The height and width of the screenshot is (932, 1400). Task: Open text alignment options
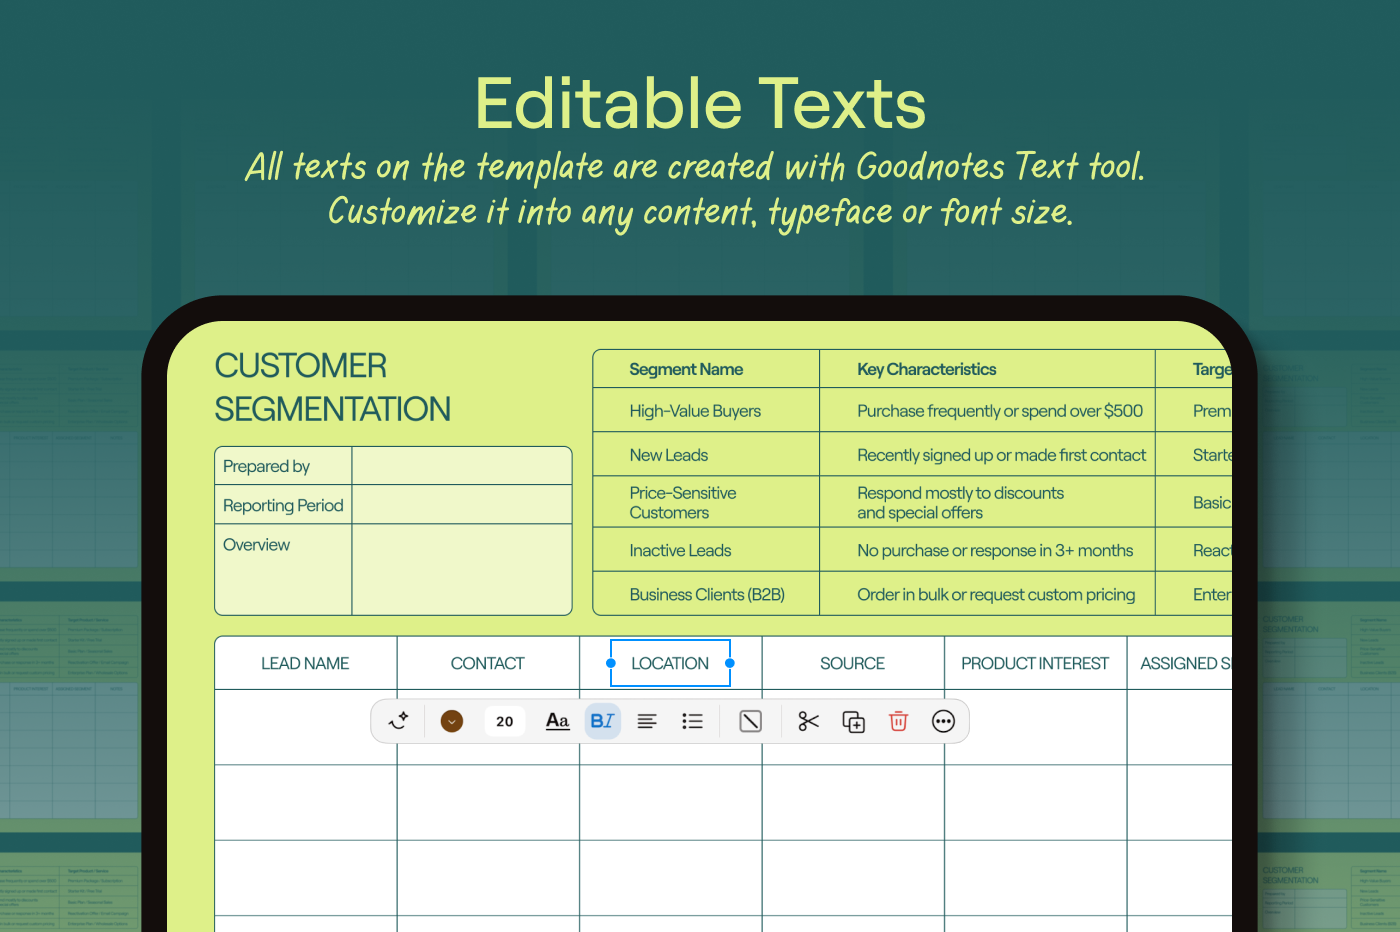pyautogui.click(x=647, y=721)
